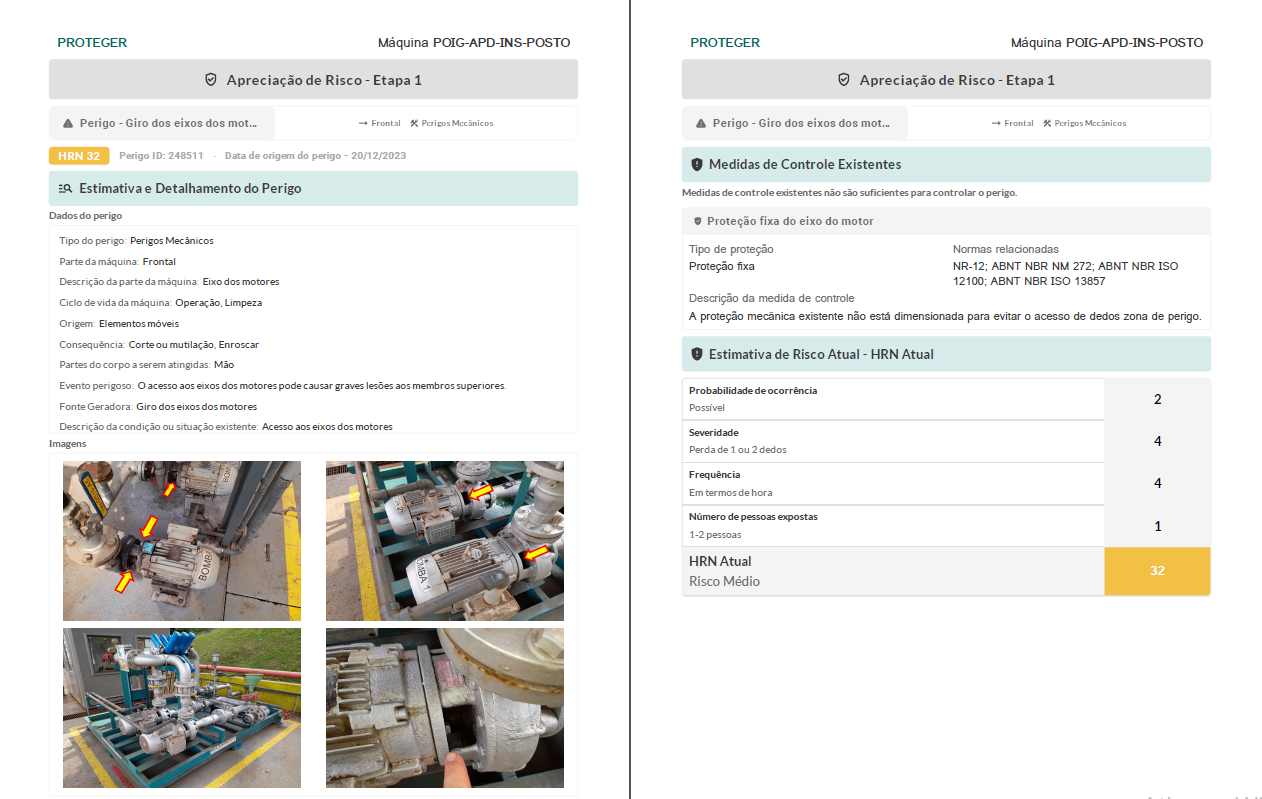This screenshot has height=799, width=1262.
Task: Click Consequência: Corte ou mutilação row
Action: coord(159,345)
